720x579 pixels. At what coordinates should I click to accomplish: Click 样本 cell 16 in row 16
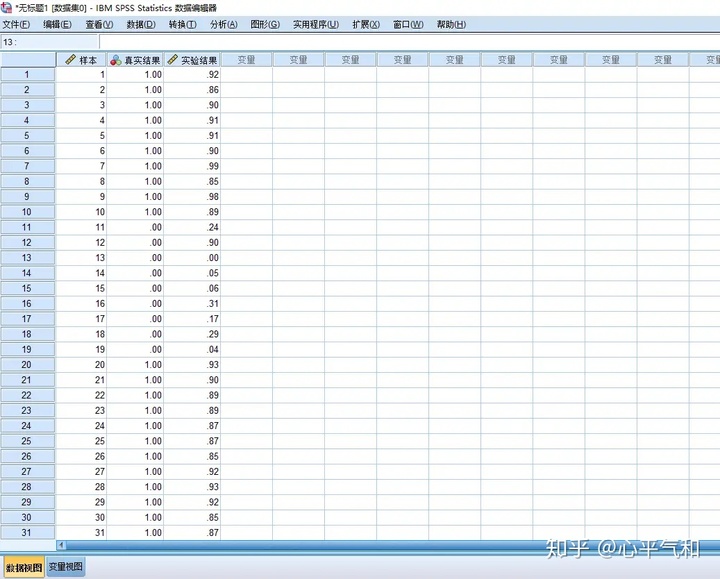81,304
